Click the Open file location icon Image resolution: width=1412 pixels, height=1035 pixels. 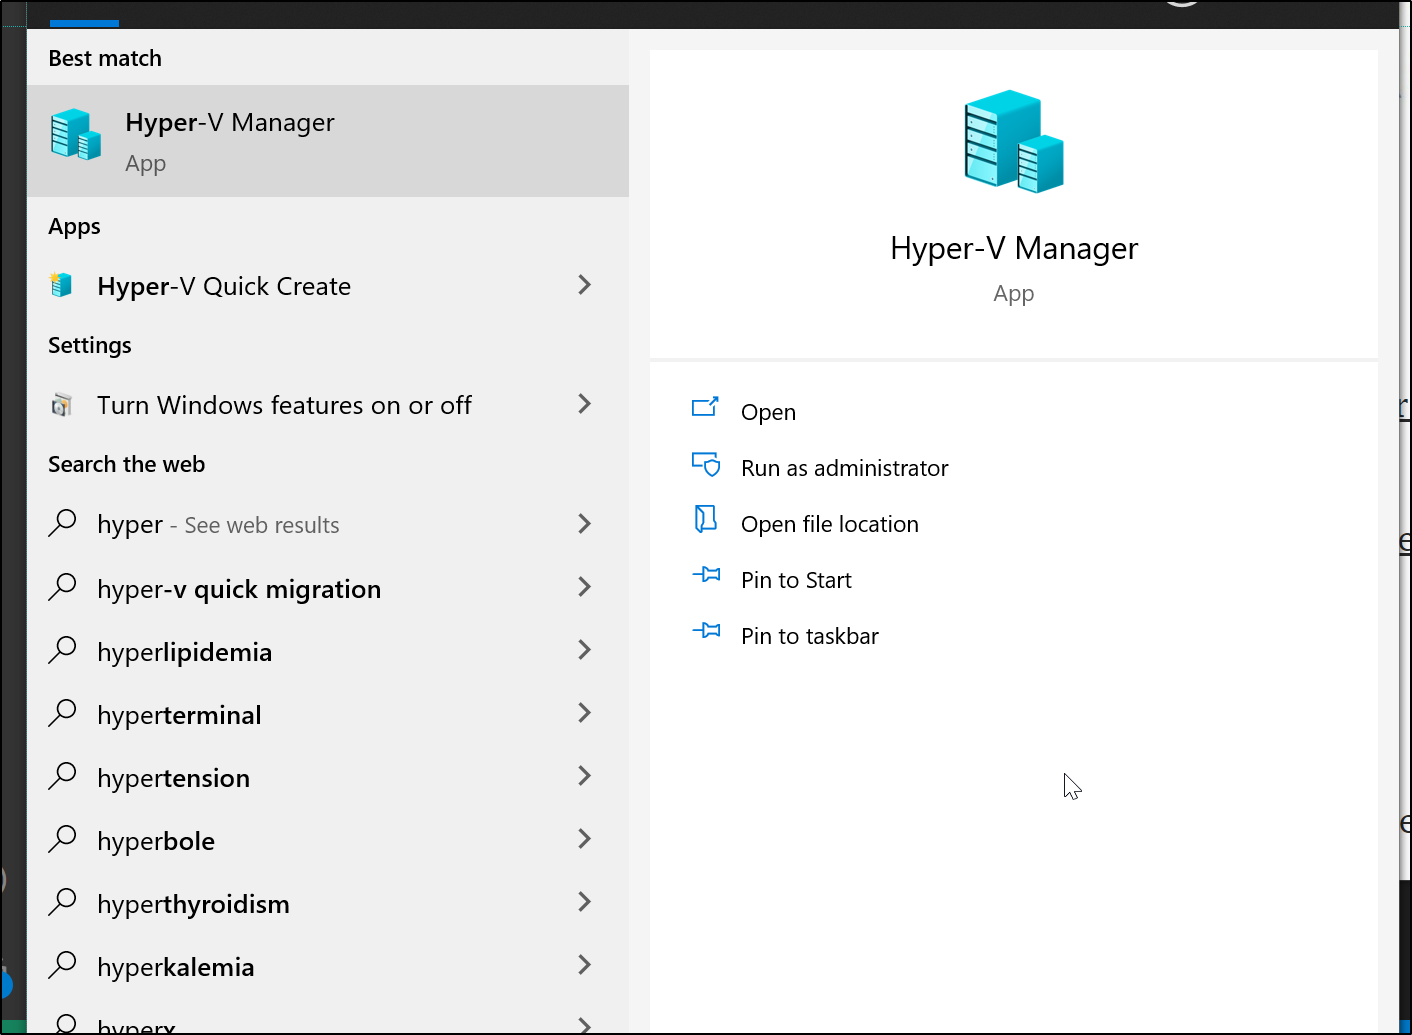pyautogui.click(x=706, y=519)
